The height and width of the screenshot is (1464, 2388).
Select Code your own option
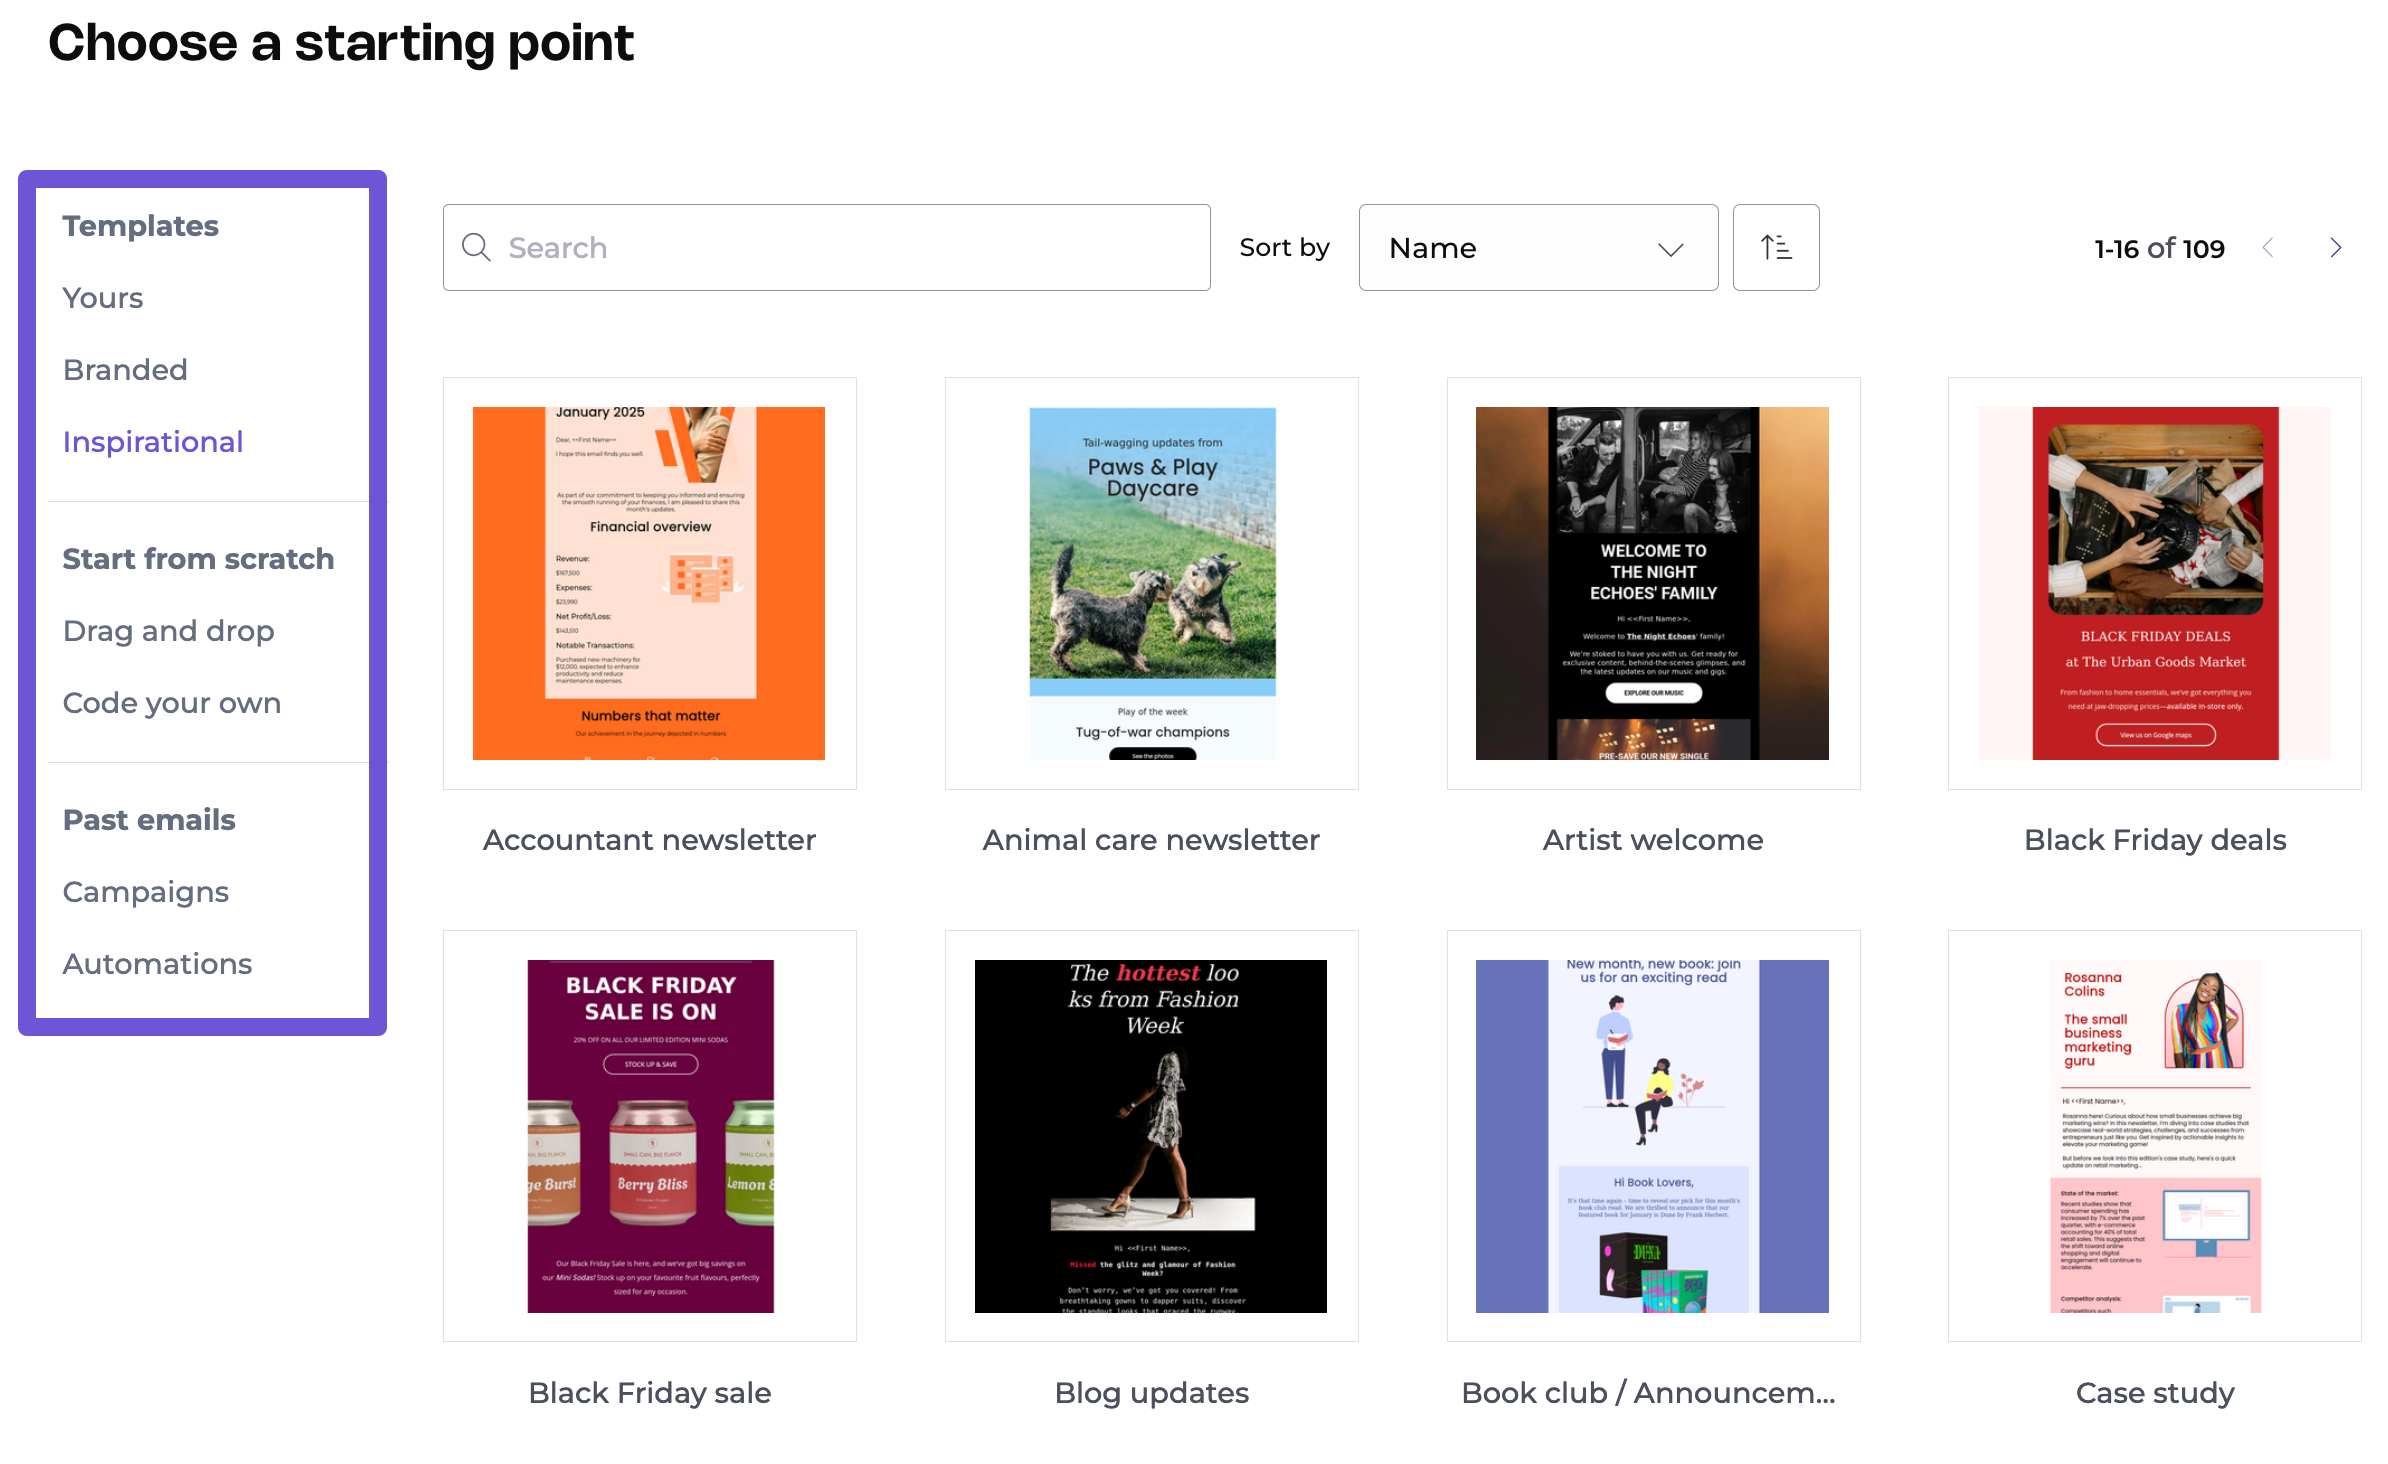171,703
